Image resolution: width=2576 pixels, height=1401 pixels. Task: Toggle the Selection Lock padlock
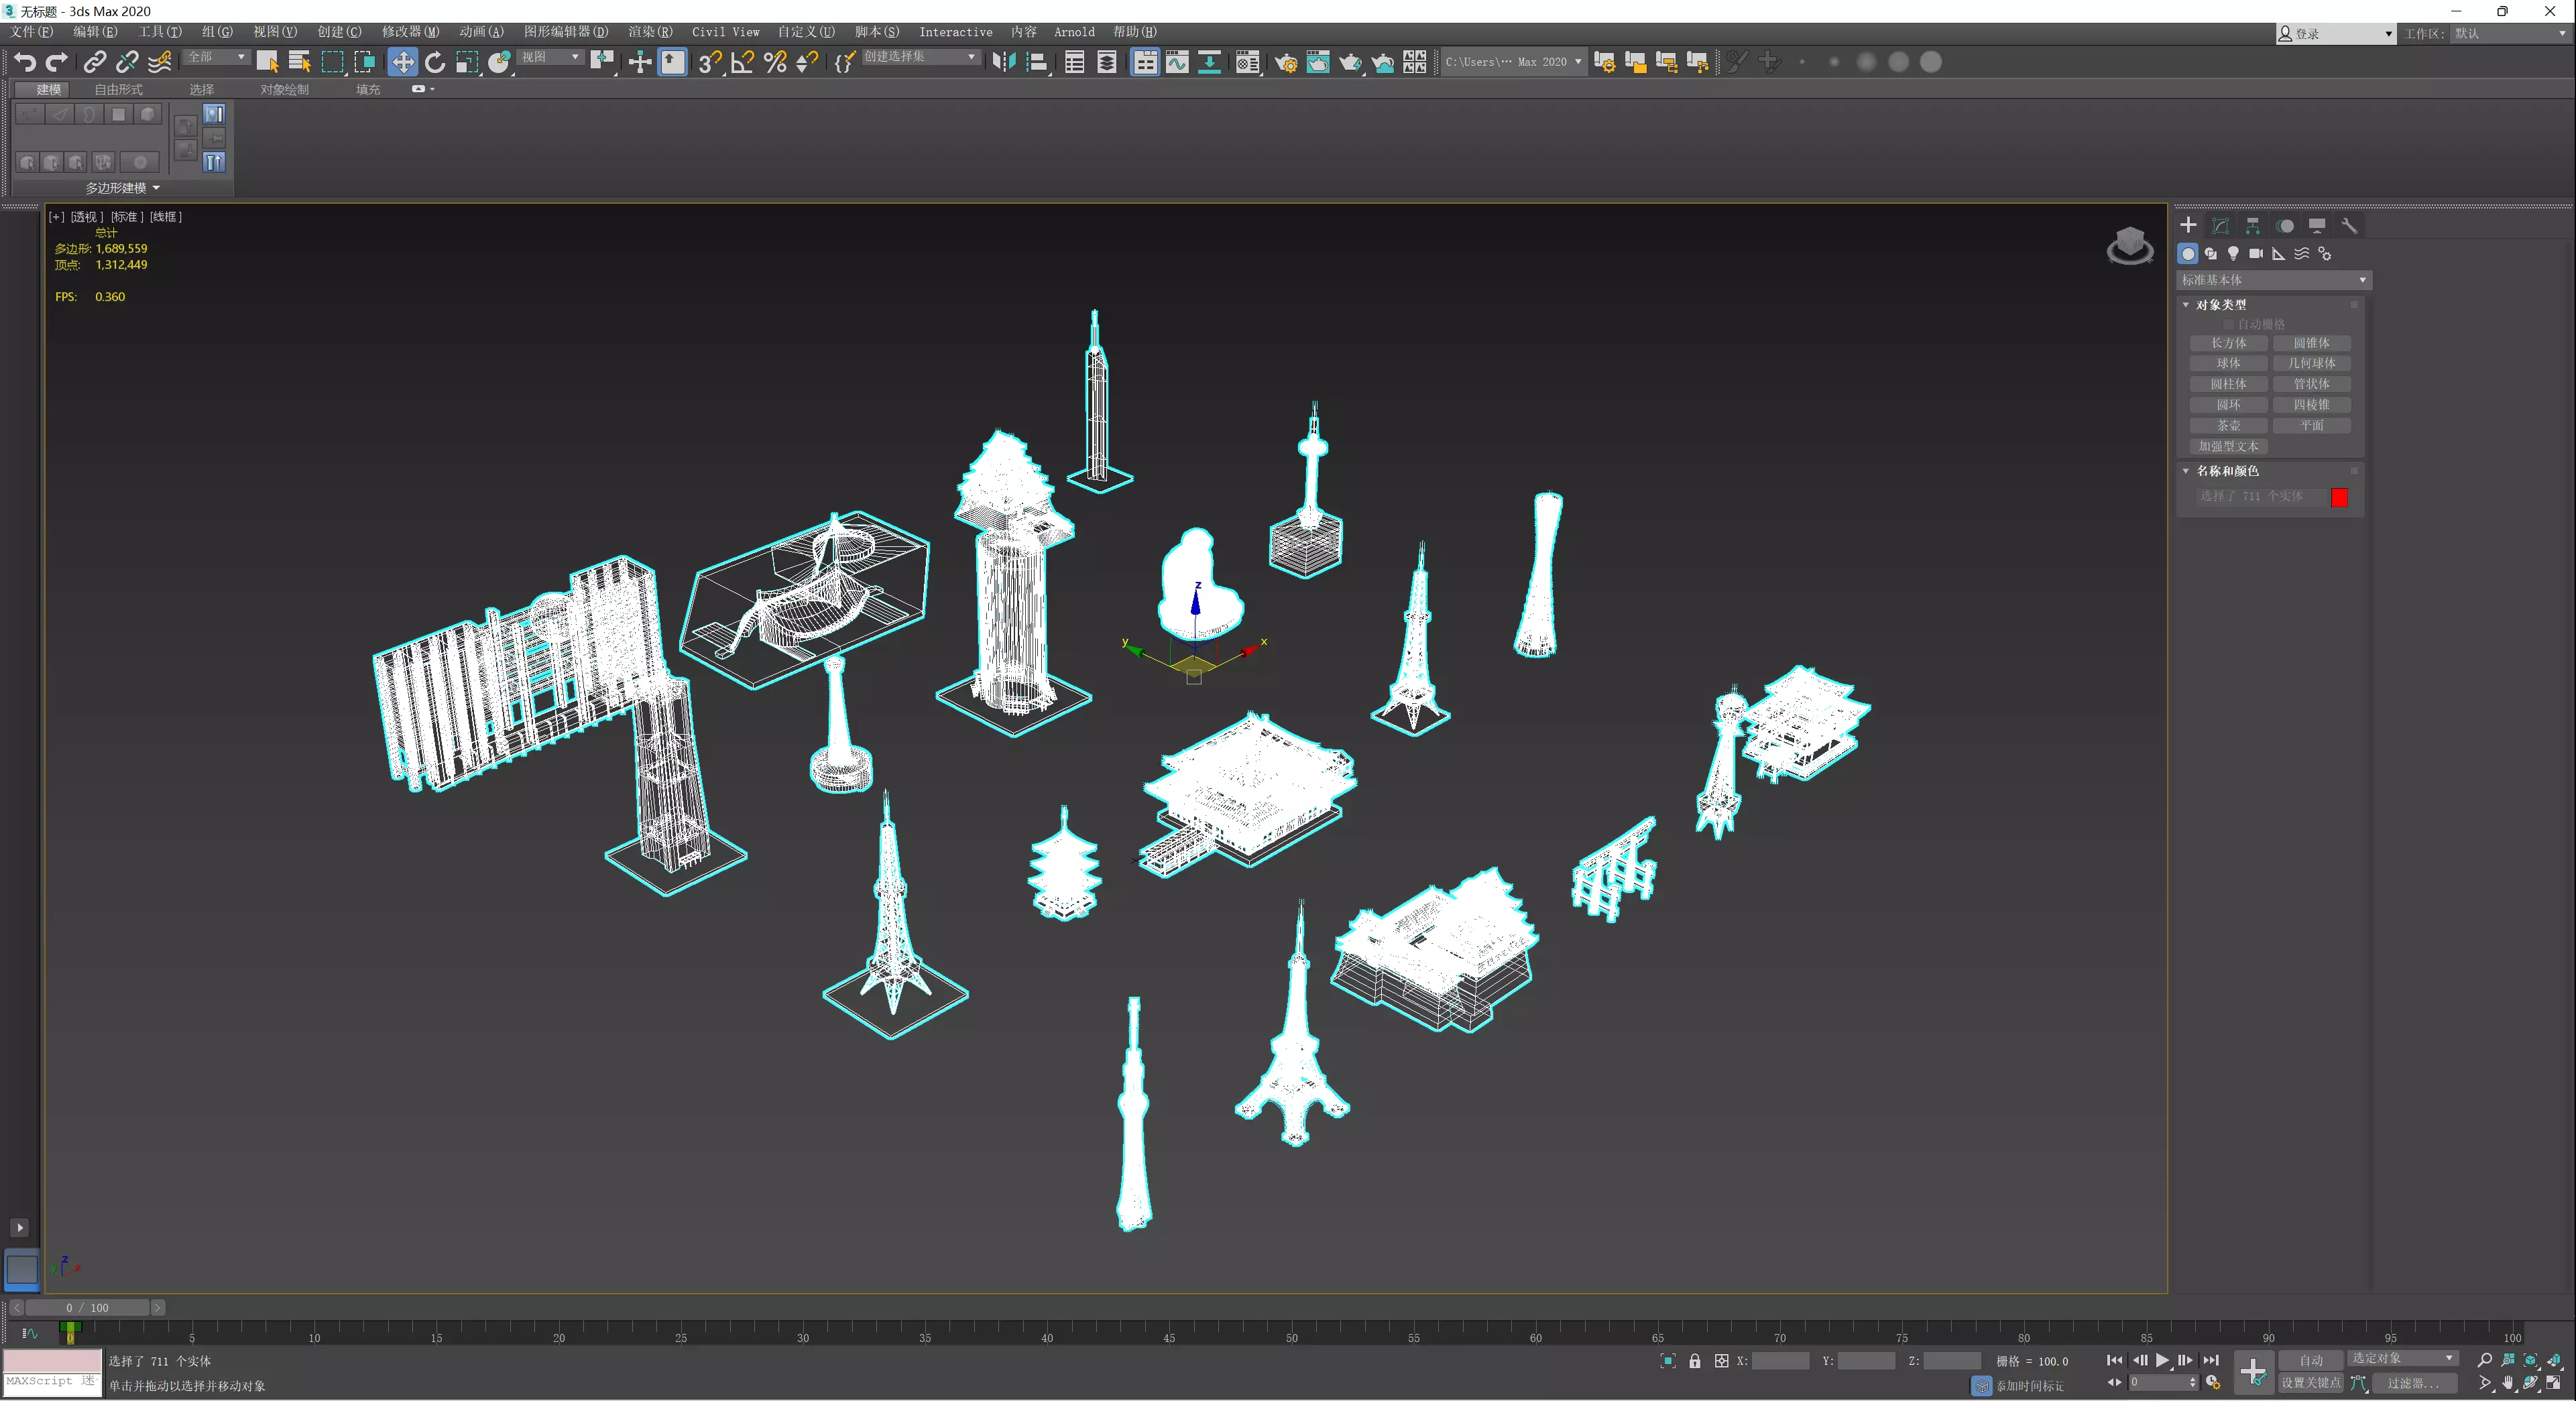click(1694, 1361)
